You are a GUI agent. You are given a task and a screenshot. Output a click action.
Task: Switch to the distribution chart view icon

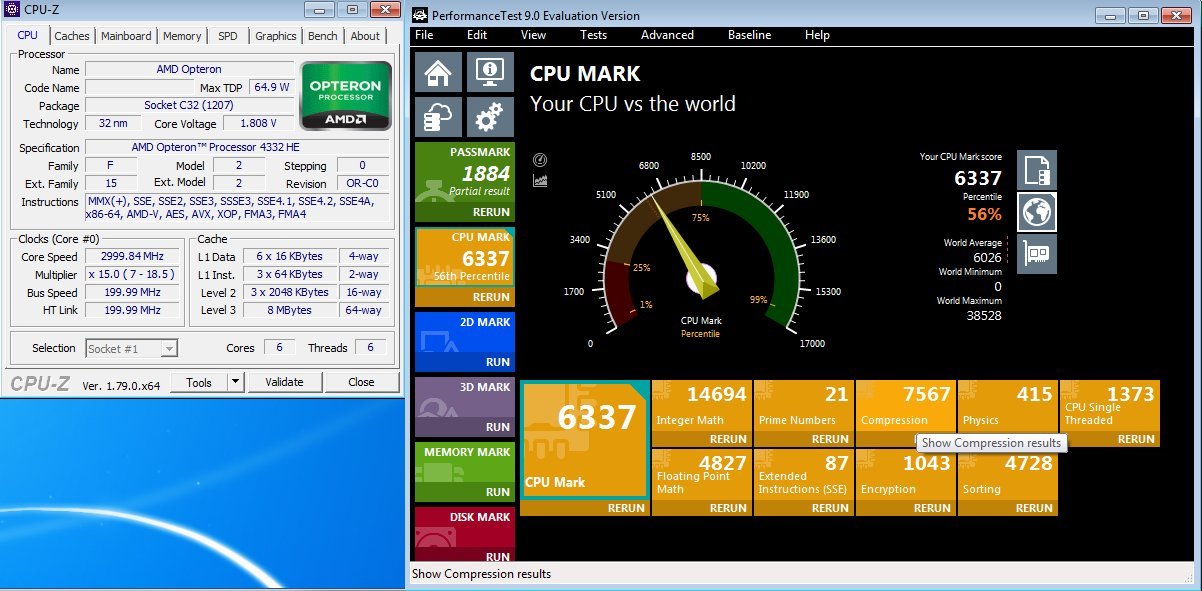(x=540, y=181)
